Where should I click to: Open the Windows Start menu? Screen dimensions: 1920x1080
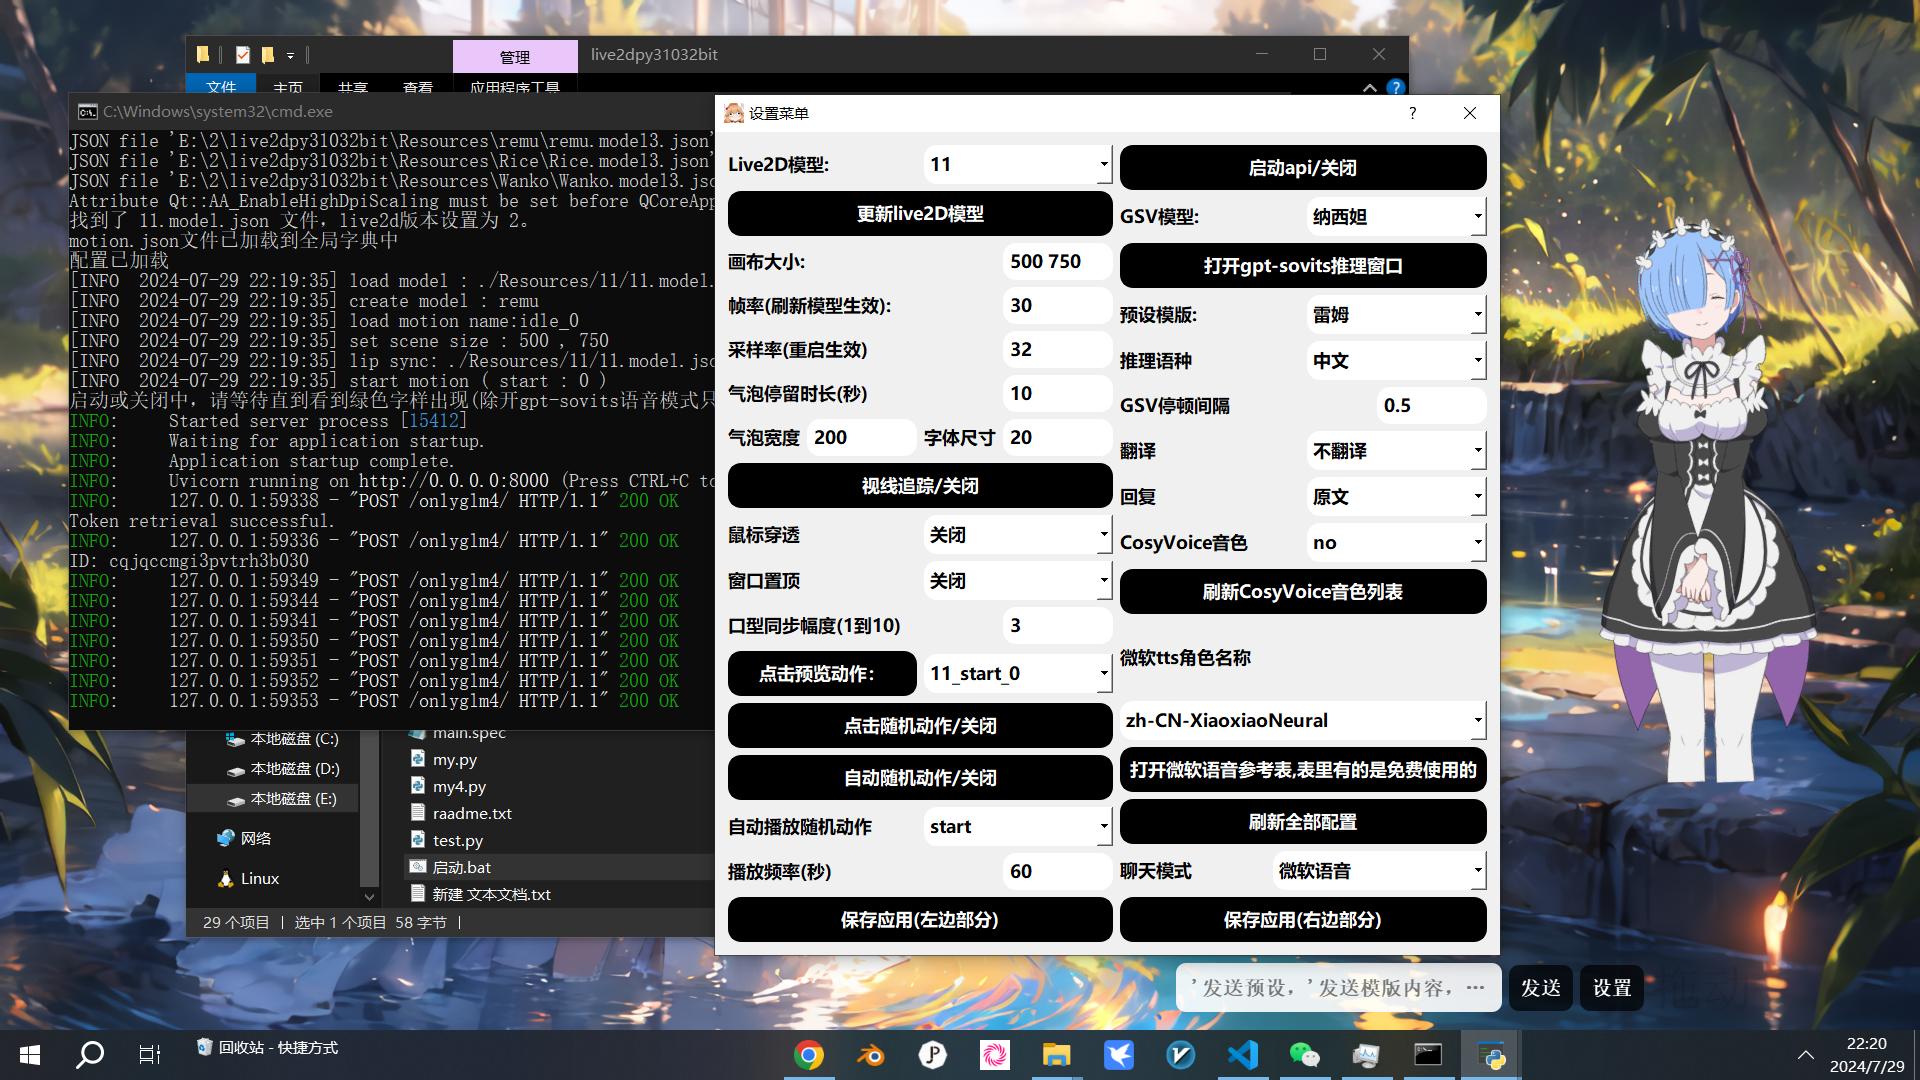(30, 1055)
